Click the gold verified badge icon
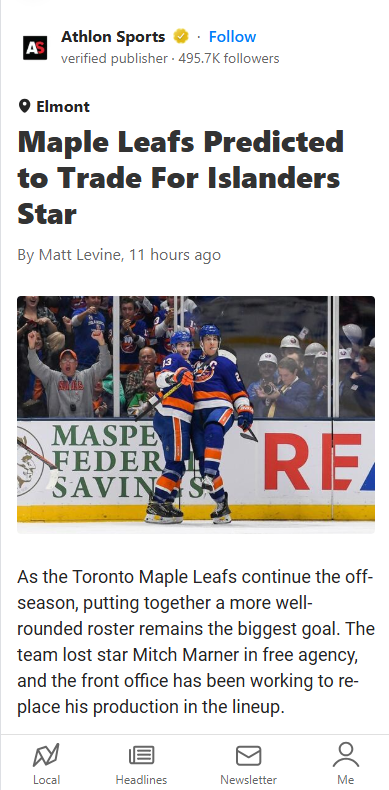The image size is (389, 790). [x=181, y=37]
